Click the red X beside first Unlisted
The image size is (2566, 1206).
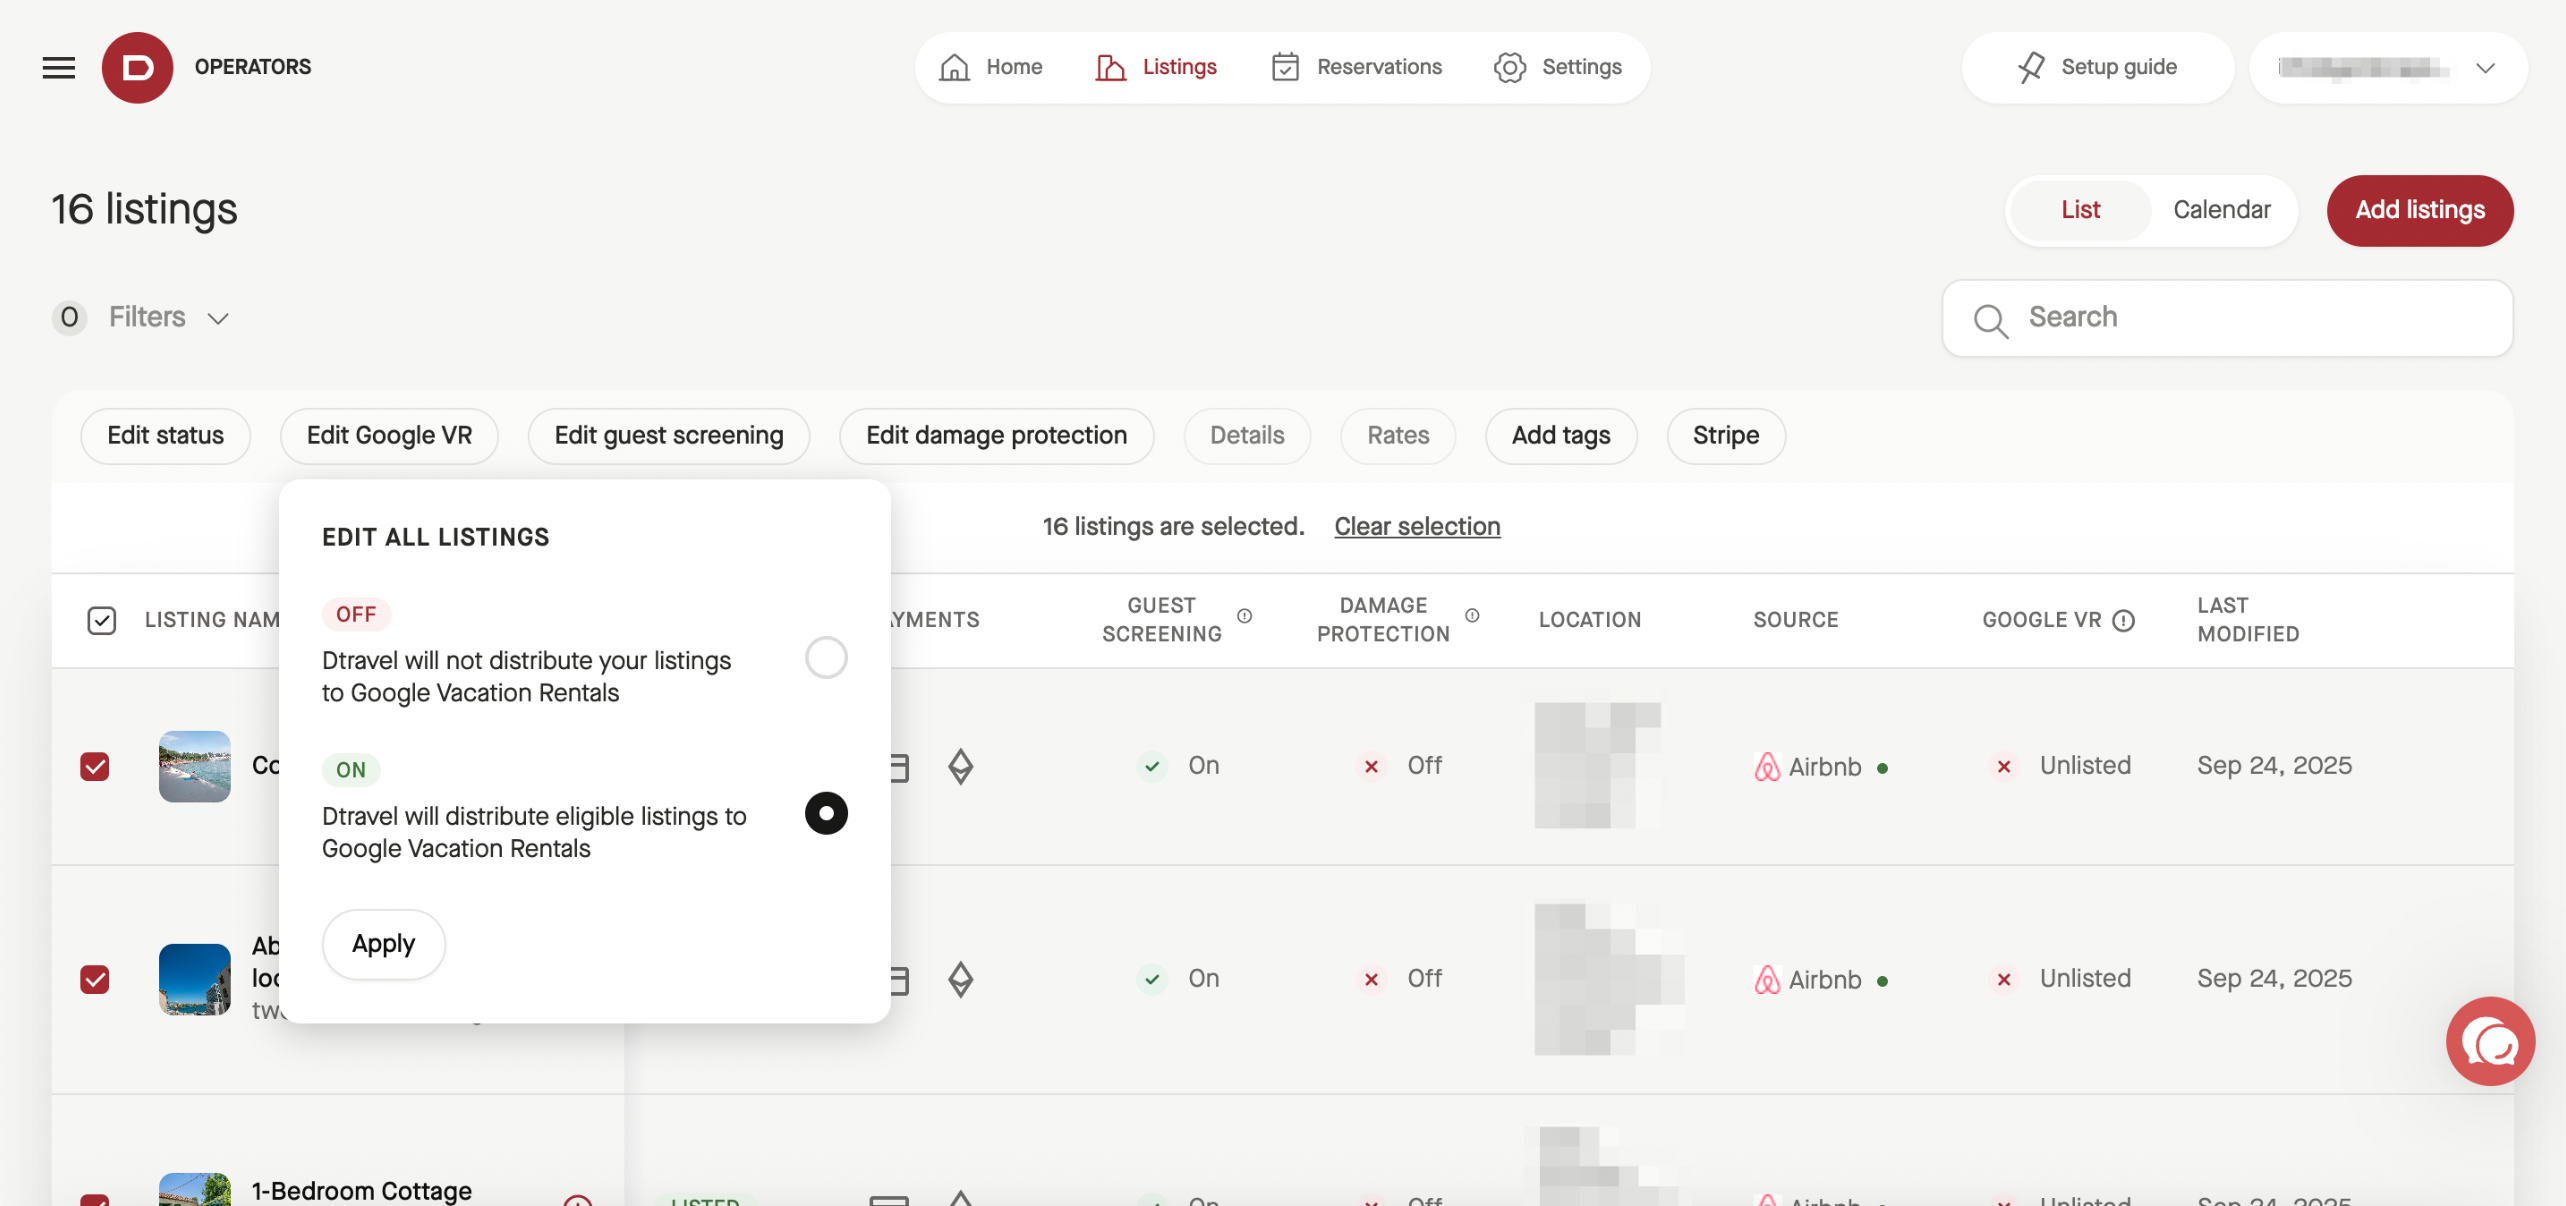[x=2004, y=766]
